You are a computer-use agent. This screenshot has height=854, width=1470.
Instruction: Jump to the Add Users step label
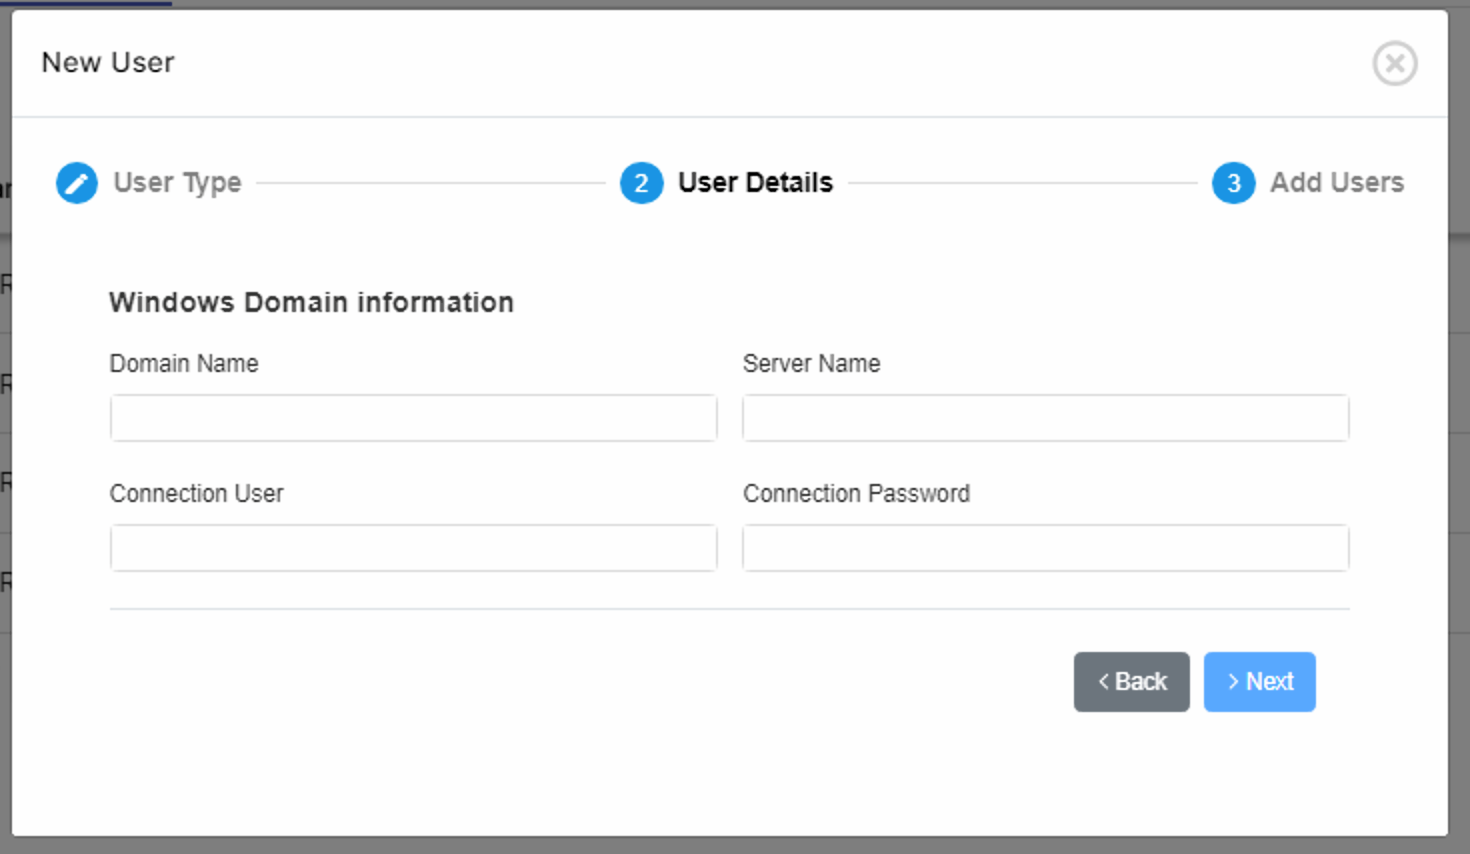pos(1336,183)
